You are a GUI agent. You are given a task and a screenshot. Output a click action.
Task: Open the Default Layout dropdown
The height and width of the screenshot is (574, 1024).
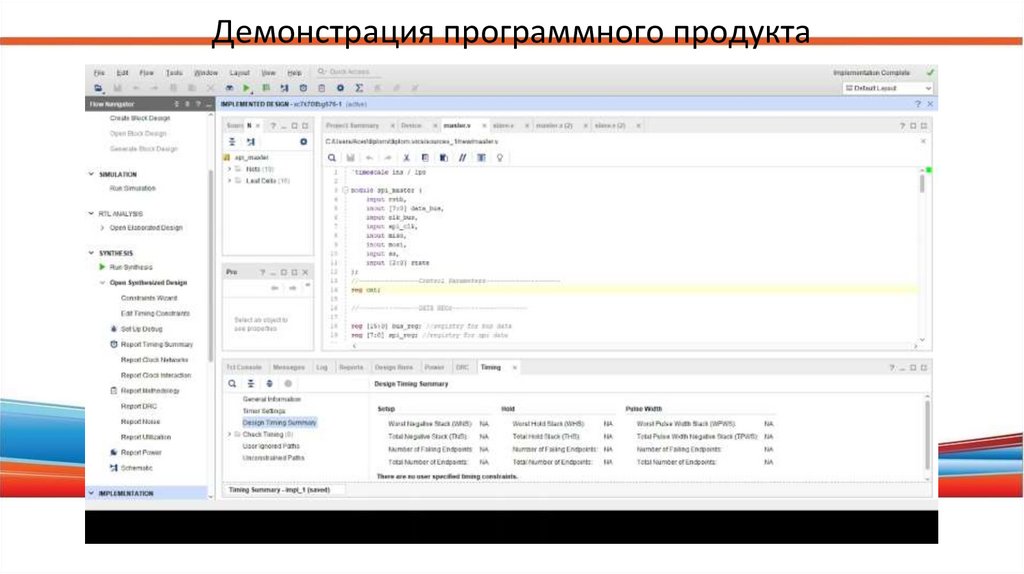[887, 88]
